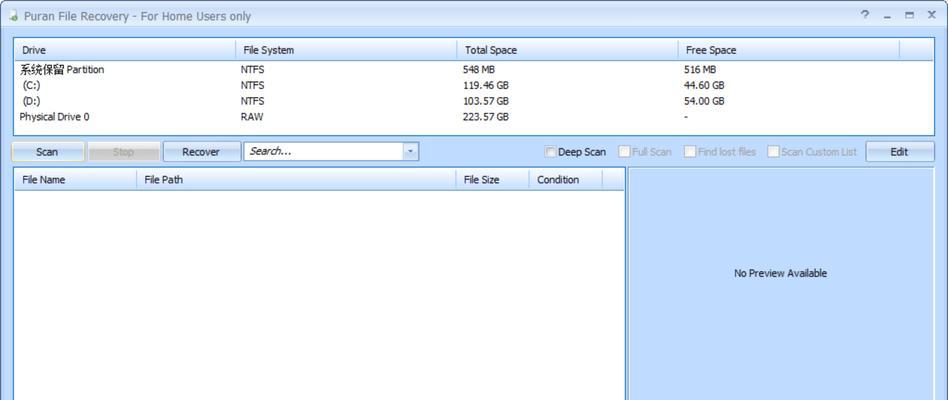This screenshot has width=948, height=400.
Task: Click the Puran File Recovery app icon
Action: 13,16
